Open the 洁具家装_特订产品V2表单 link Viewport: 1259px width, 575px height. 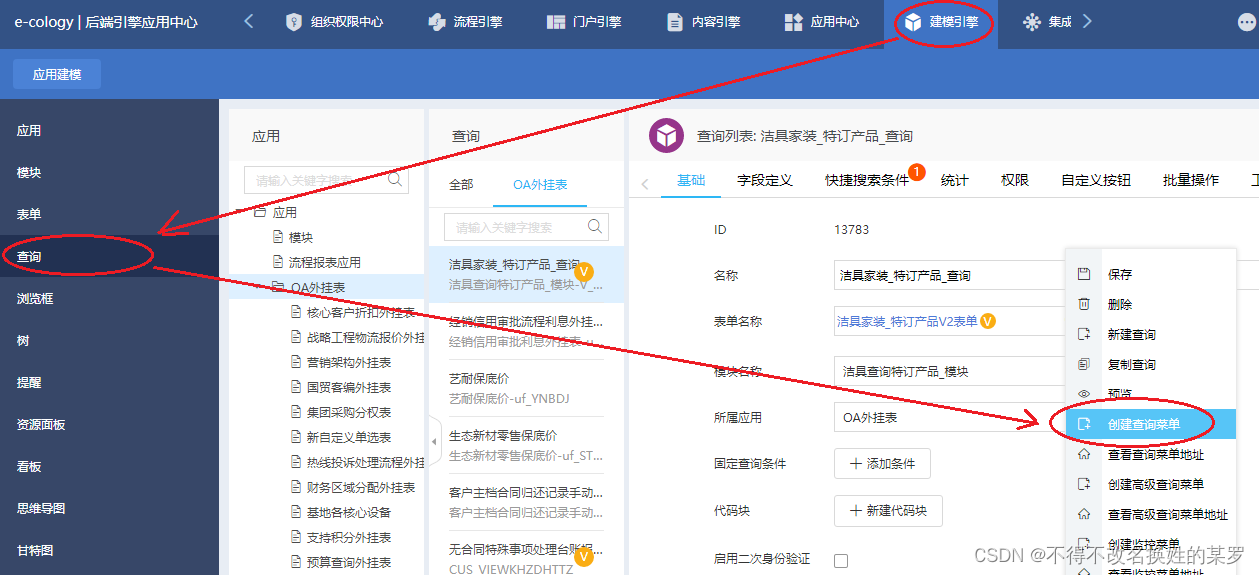pyautogui.click(x=907, y=321)
